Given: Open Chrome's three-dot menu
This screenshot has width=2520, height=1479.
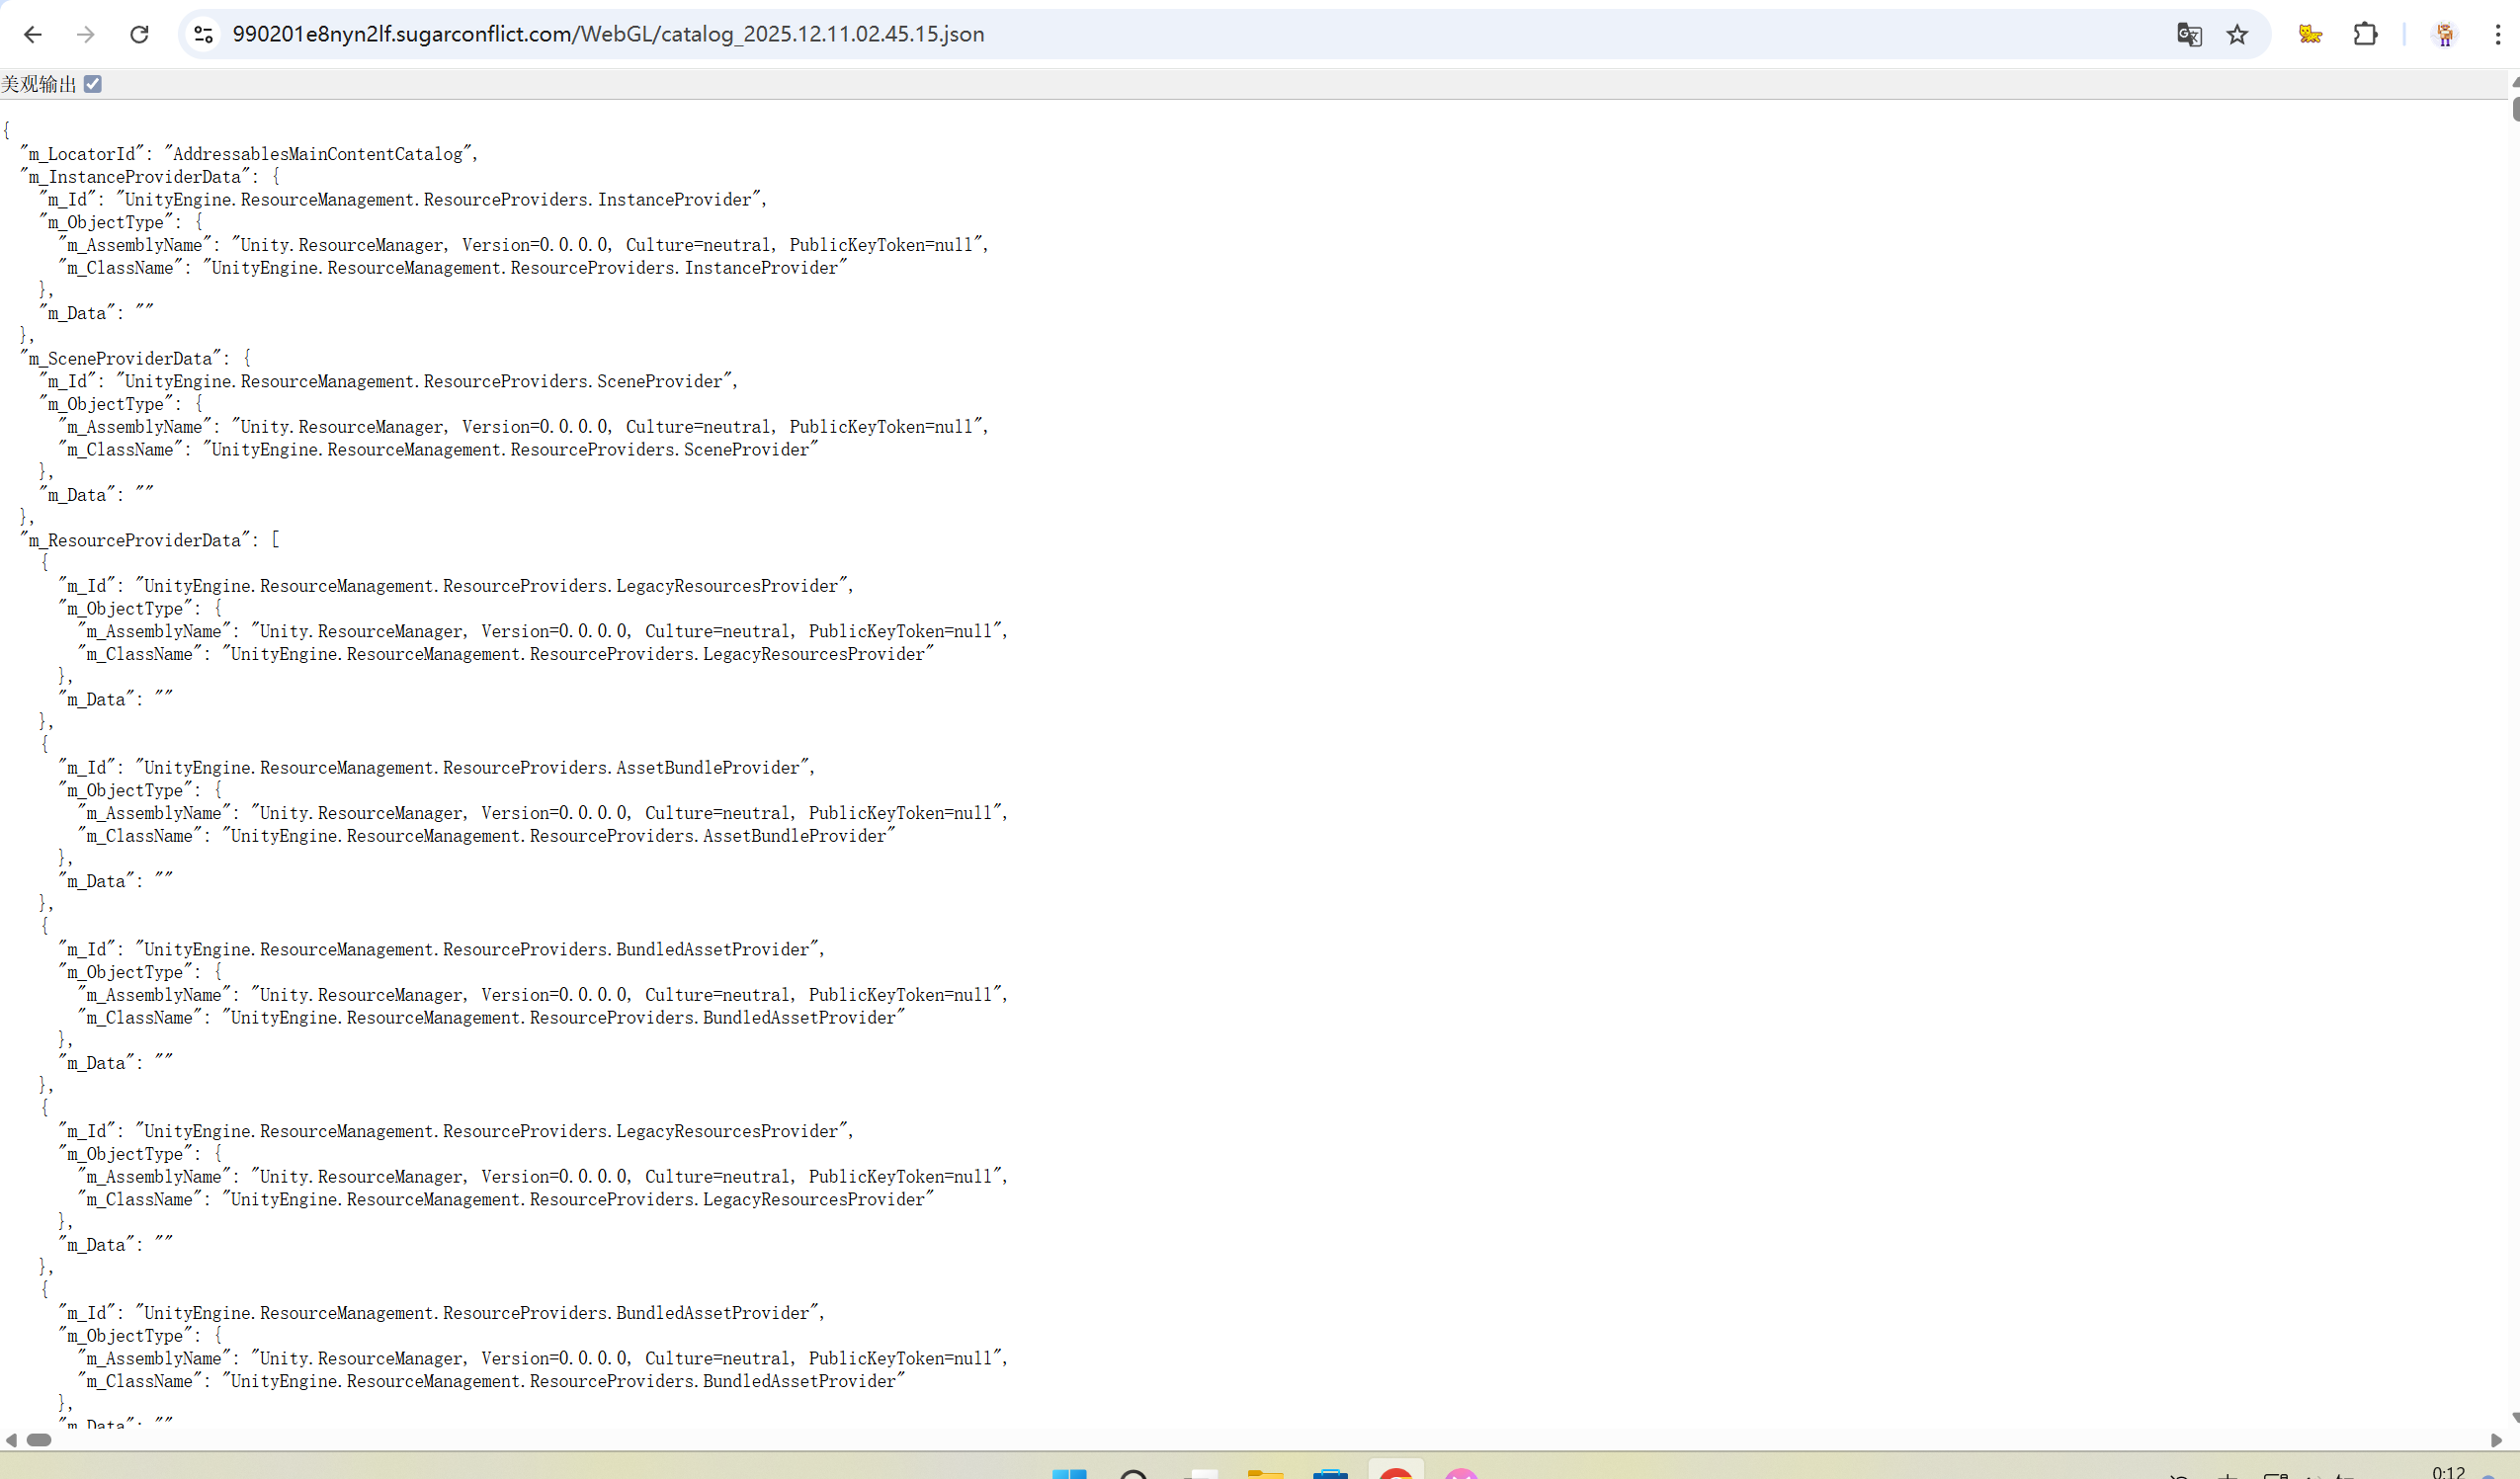Looking at the screenshot, I should point(2497,34).
